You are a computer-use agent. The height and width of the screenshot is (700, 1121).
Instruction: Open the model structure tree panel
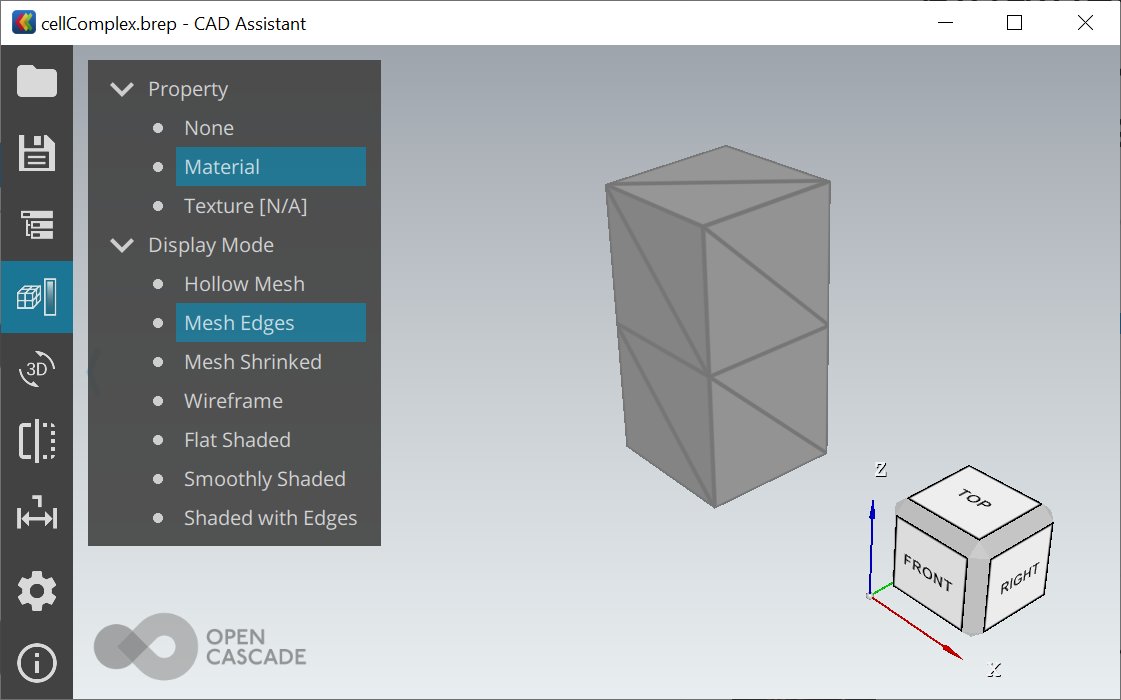pyautogui.click(x=37, y=225)
